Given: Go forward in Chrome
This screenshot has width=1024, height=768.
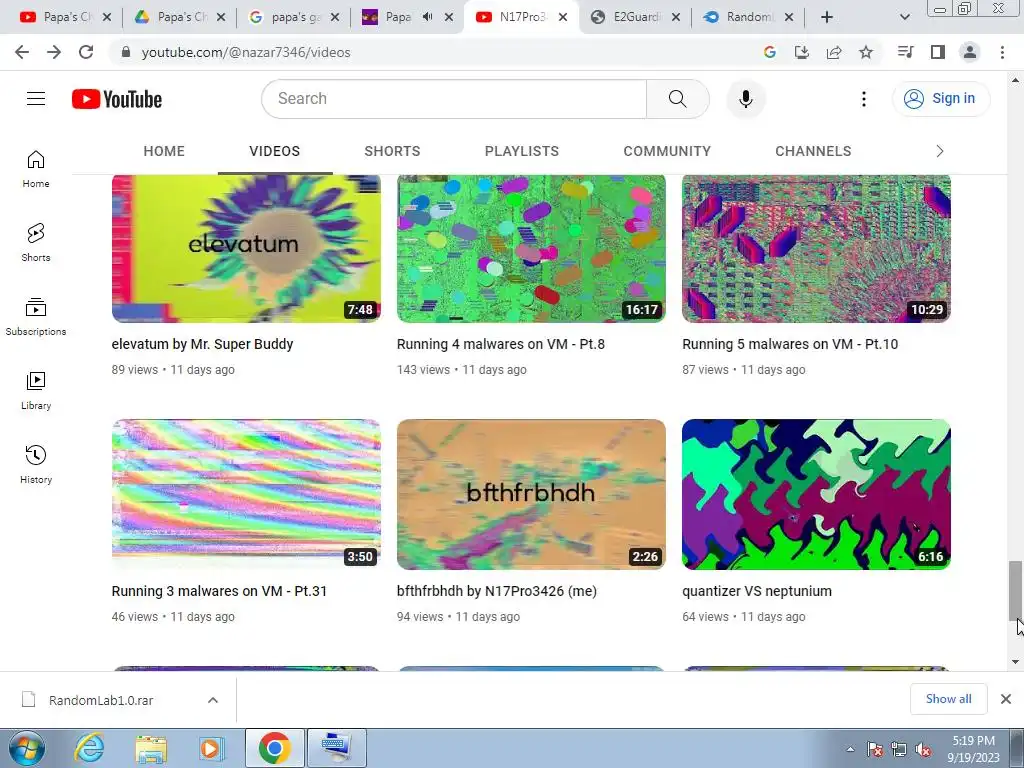Looking at the screenshot, I should (x=54, y=52).
